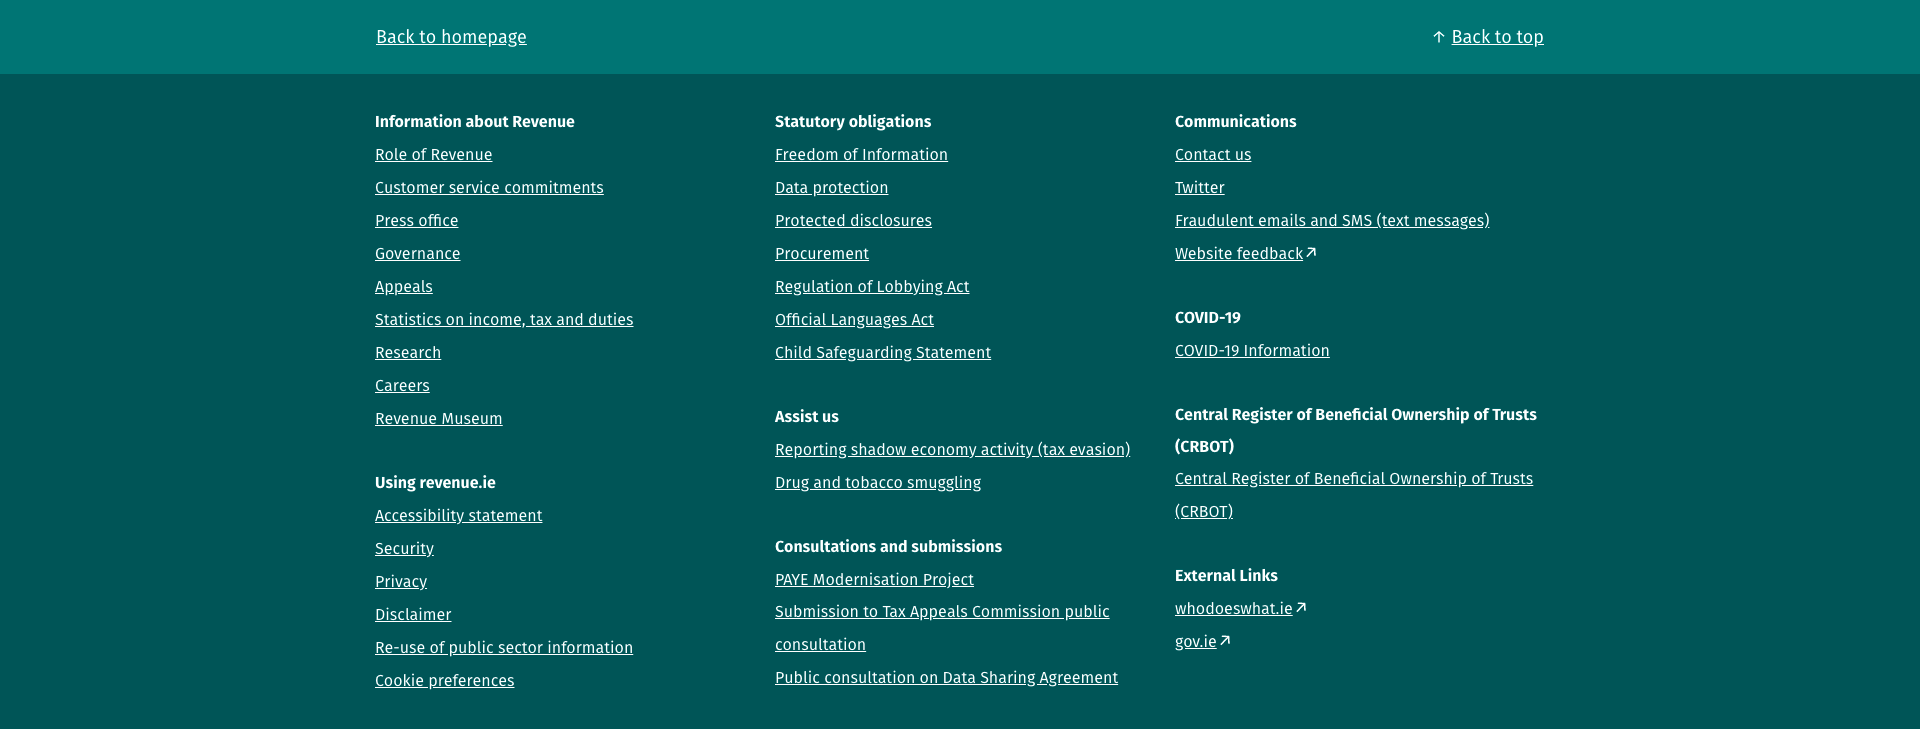Open Protected disclosures link

coord(853,221)
